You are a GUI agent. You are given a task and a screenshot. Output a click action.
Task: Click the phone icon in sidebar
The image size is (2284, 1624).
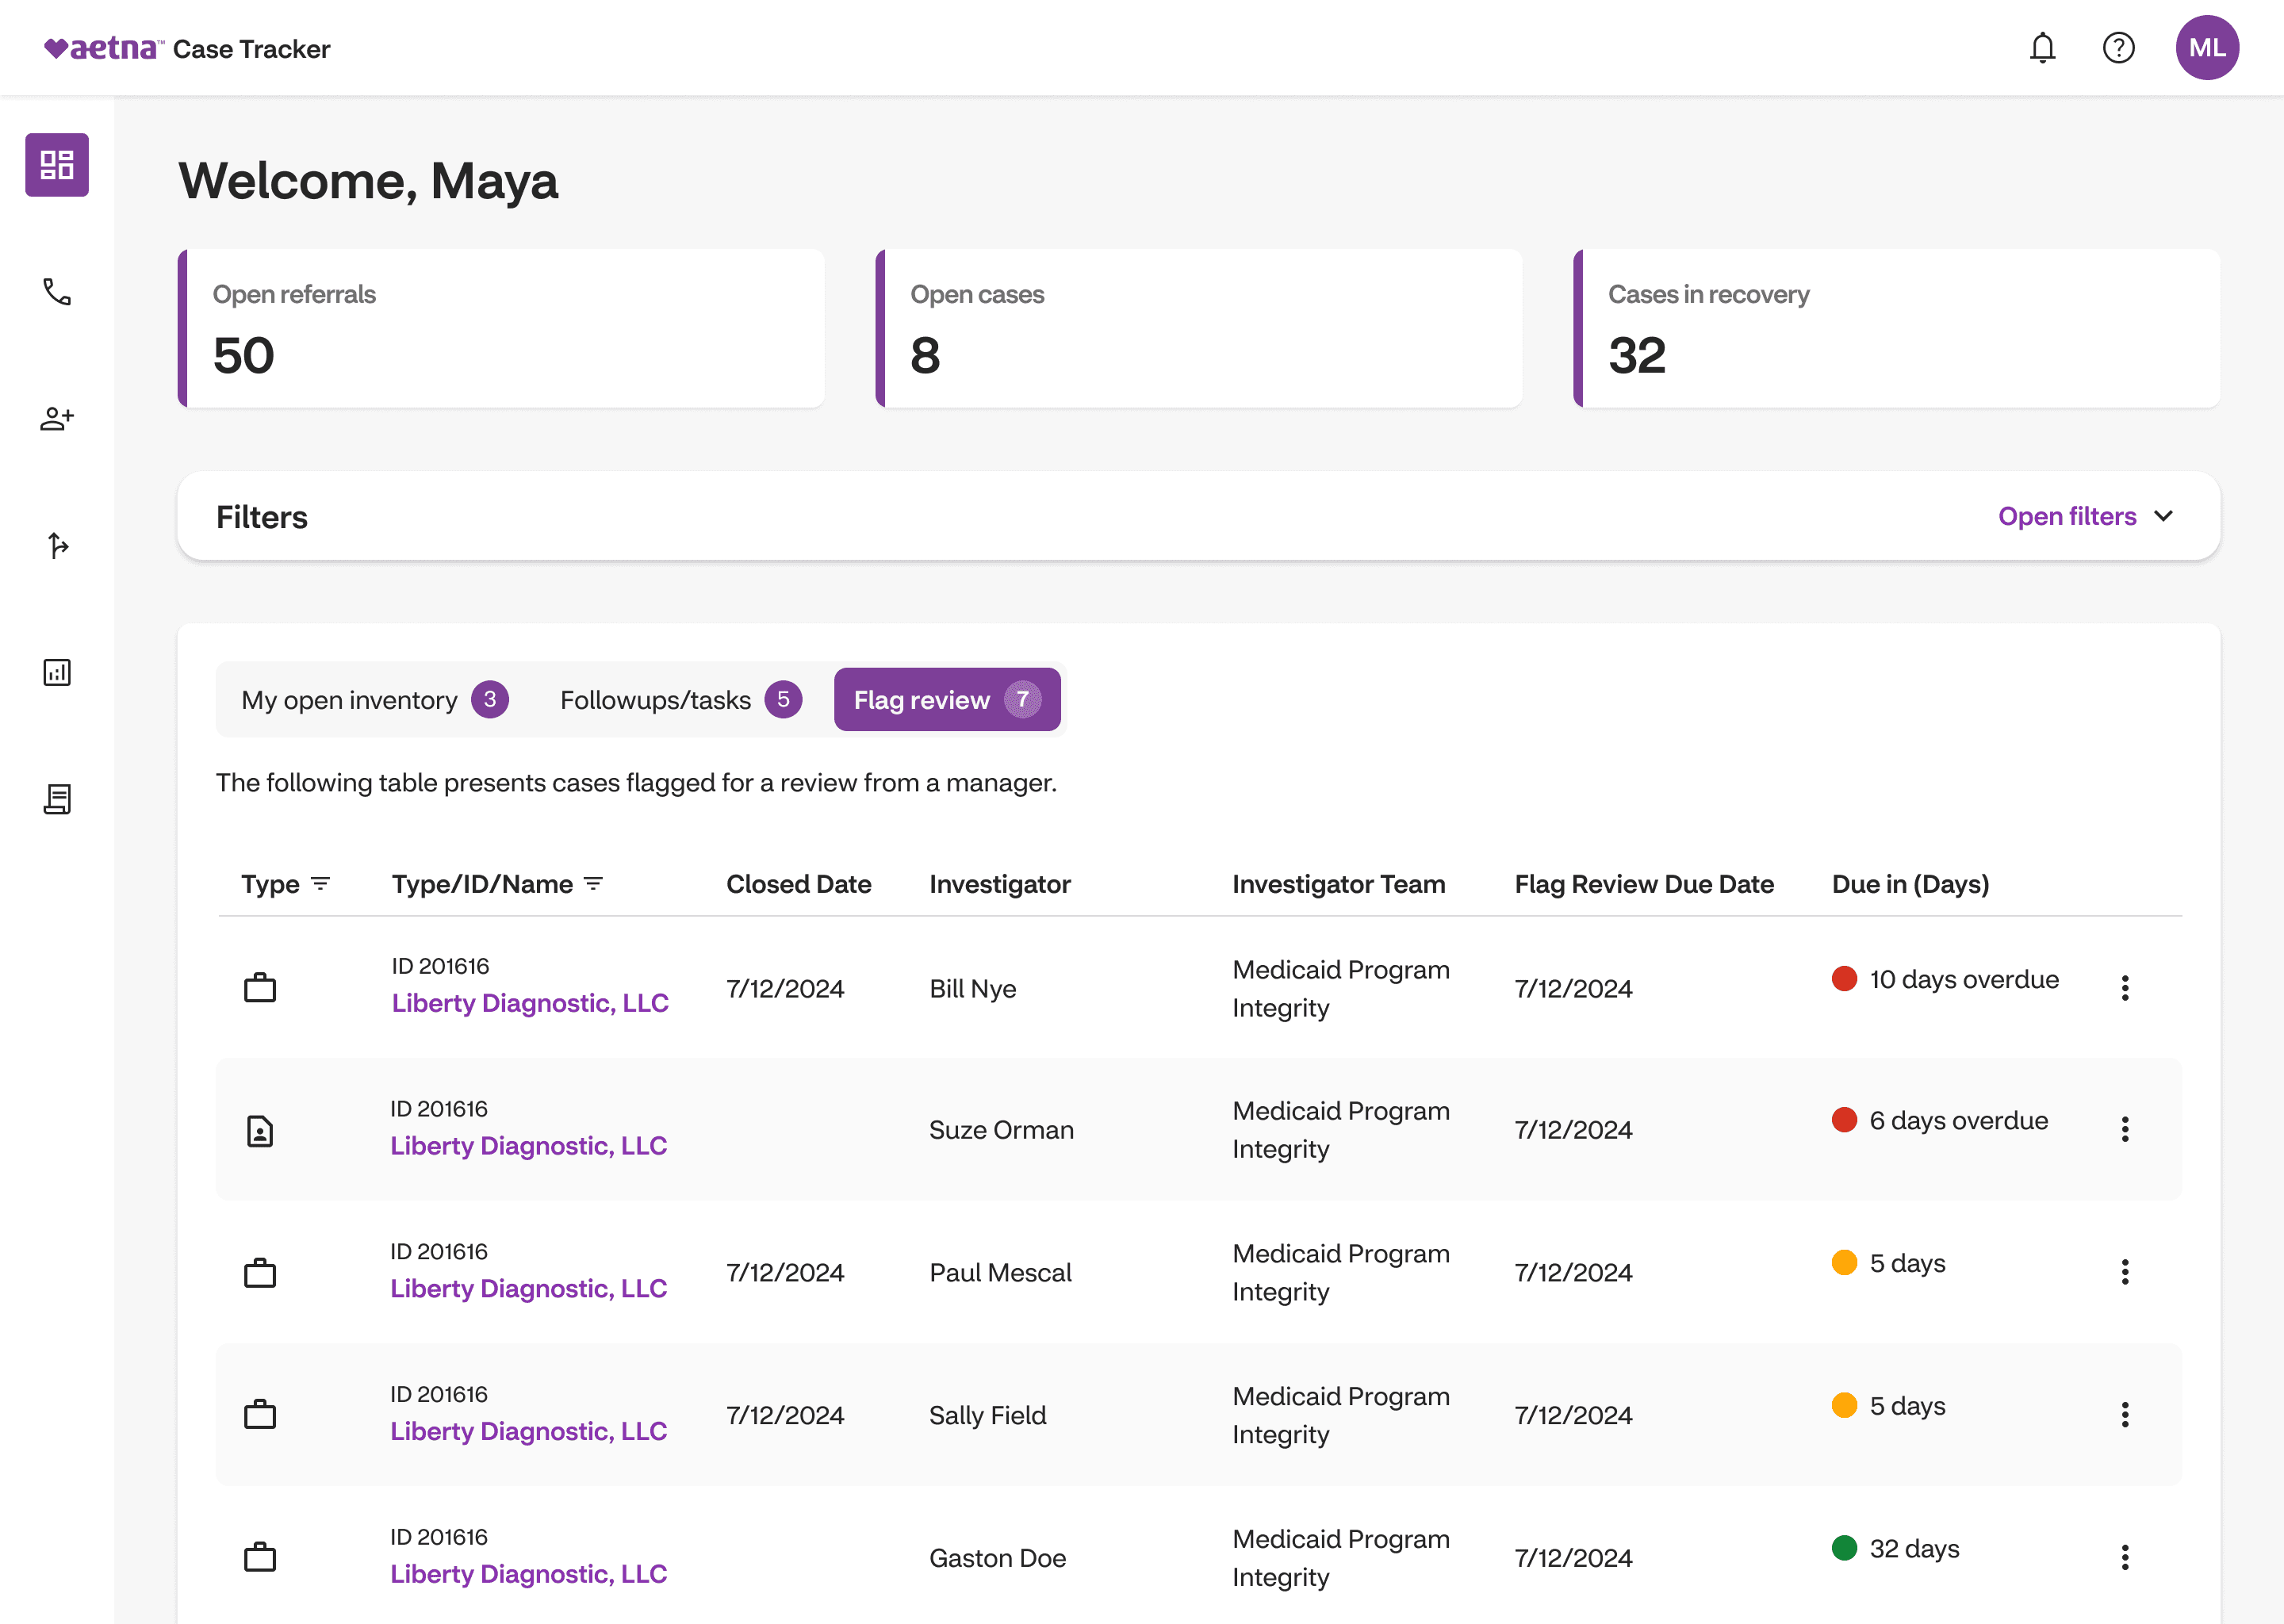[57, 292]
